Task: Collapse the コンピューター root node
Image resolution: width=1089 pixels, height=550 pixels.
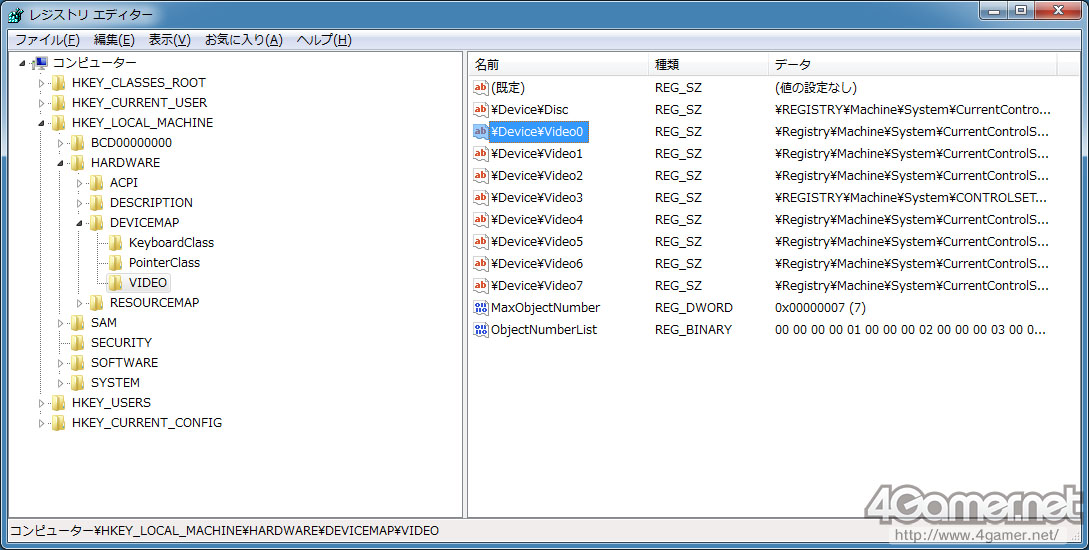Action: pyautogui.click(x=22, y=63)
